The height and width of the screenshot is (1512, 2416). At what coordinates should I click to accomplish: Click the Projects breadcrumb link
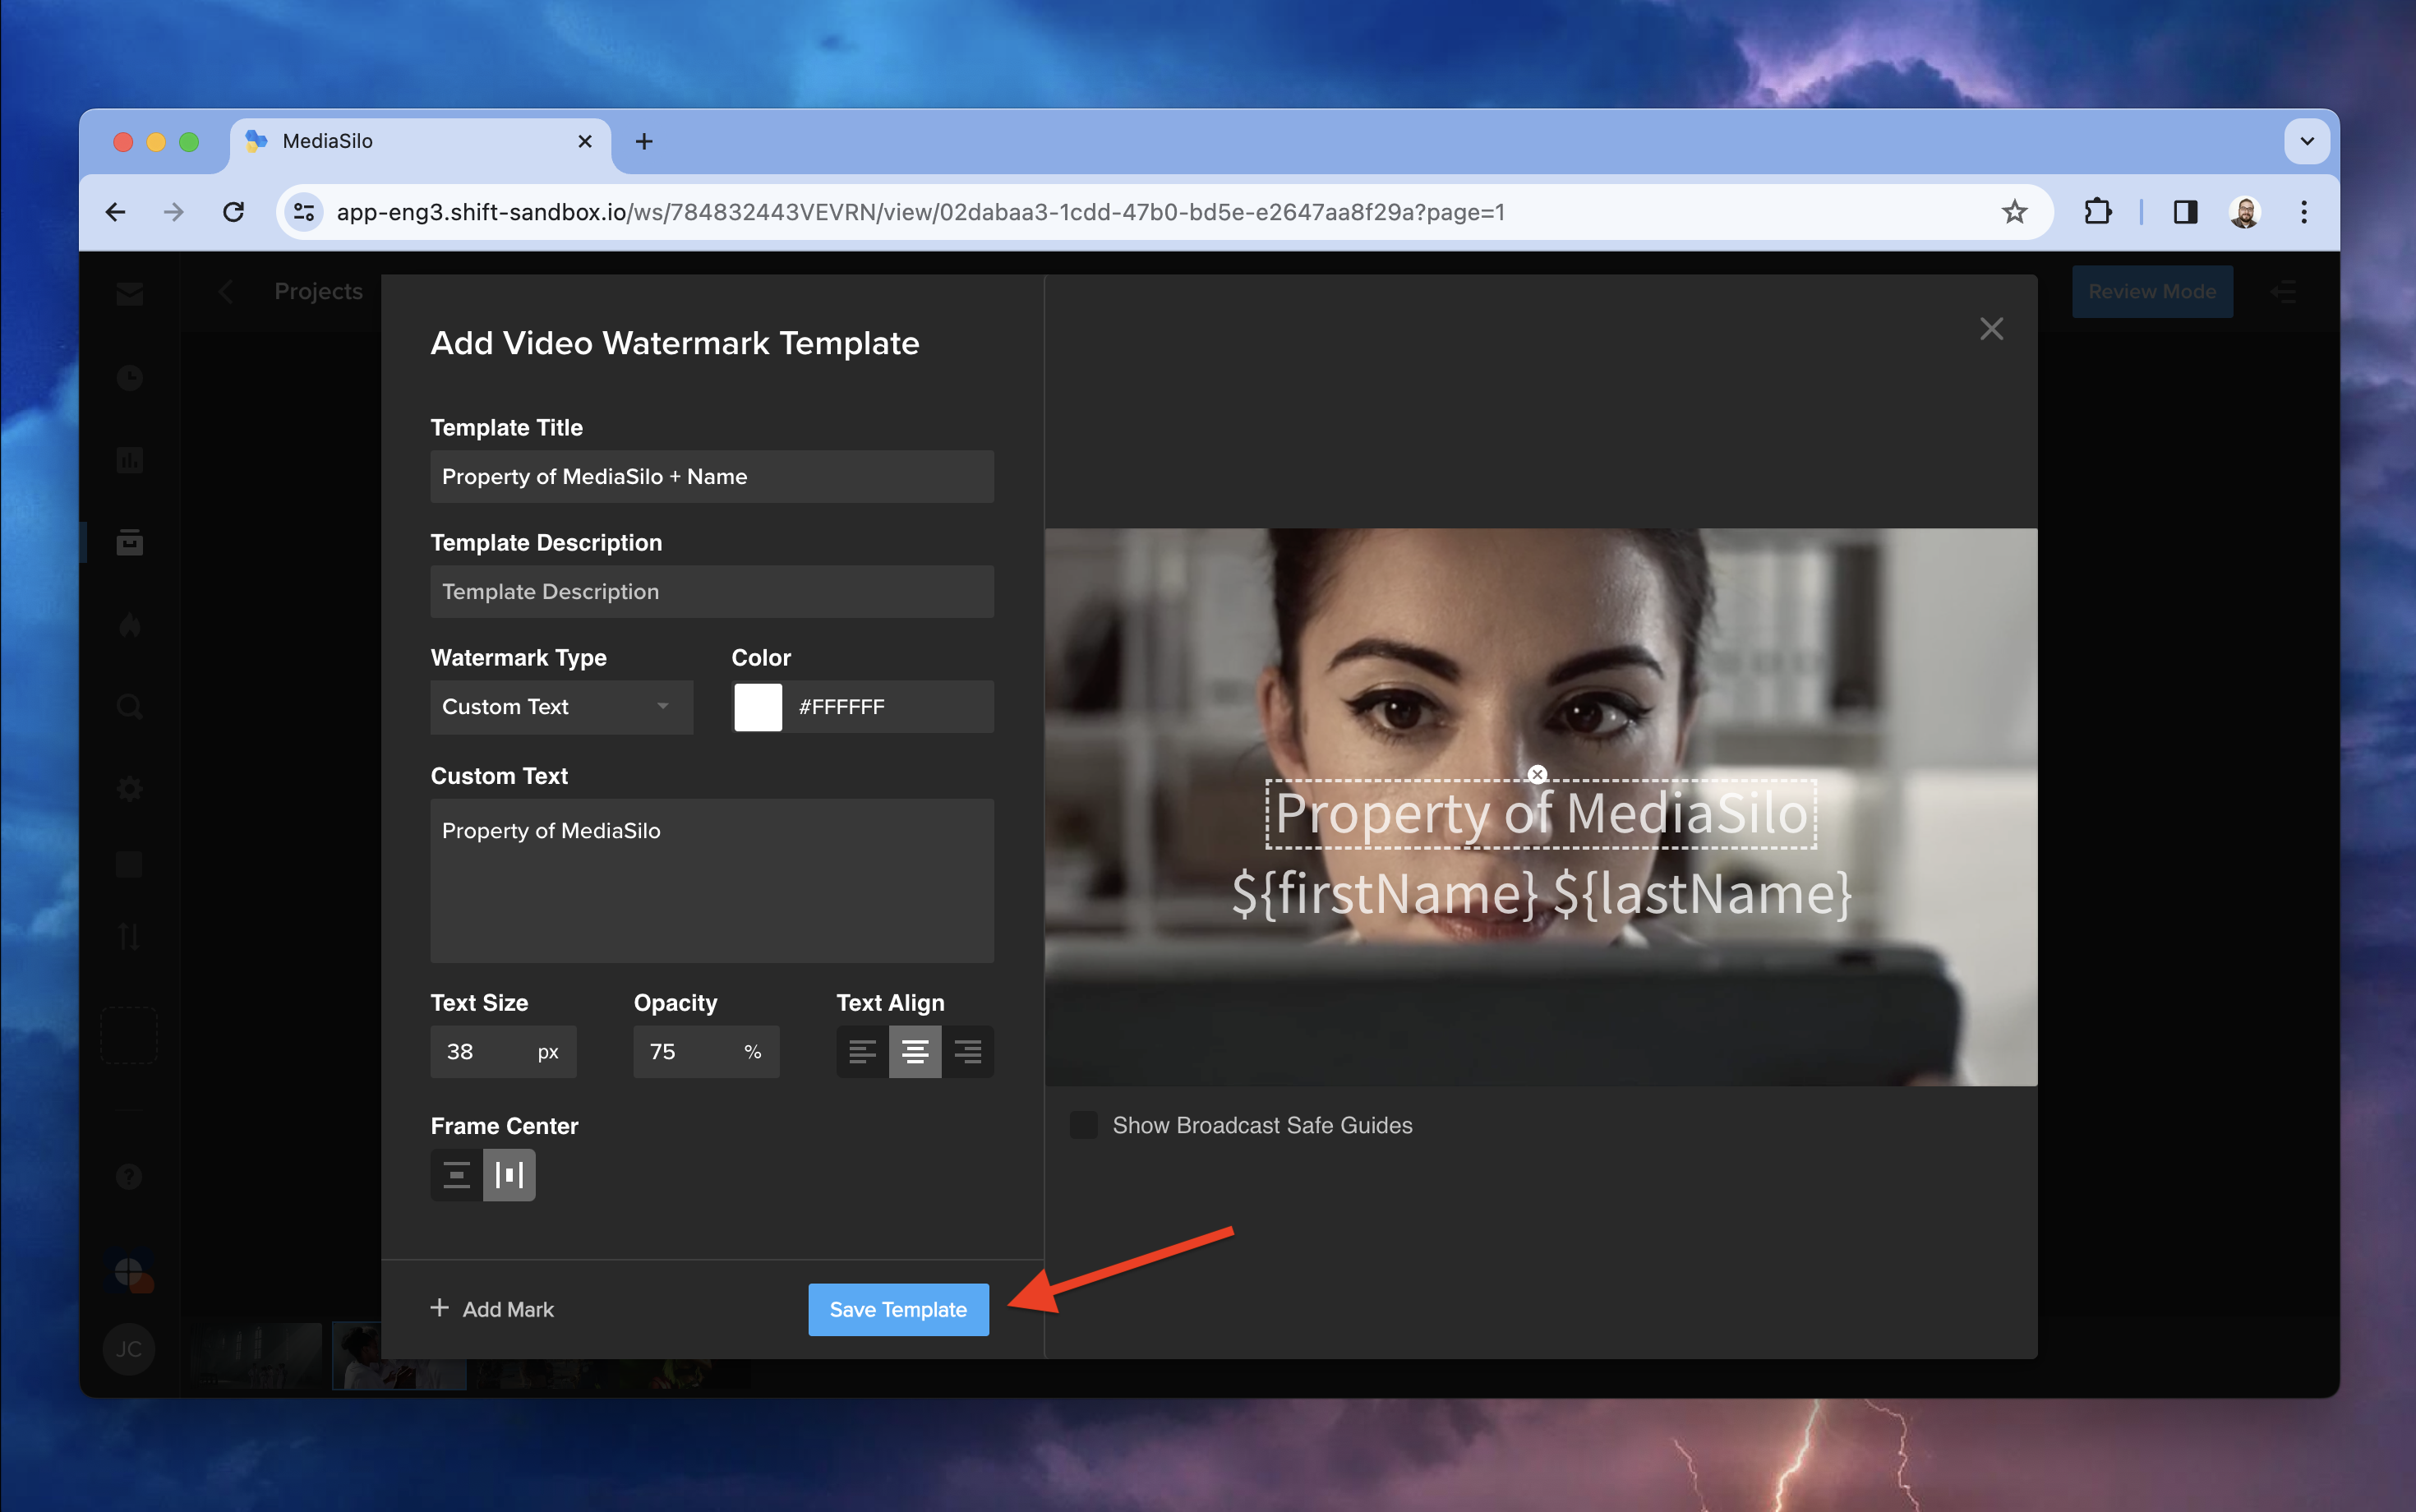click(318, 292)
